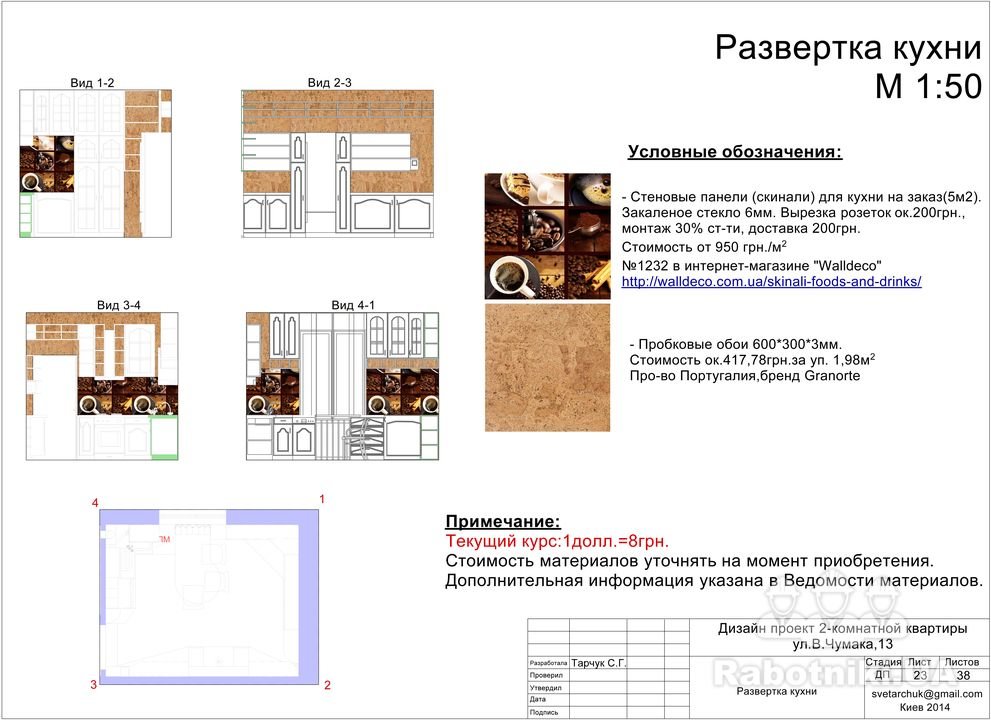Viewport: 991px width, 720px height.
Task: Click the text '№1232 в интернет-магазине "Walldeco"'
Action: click(751, 265)
